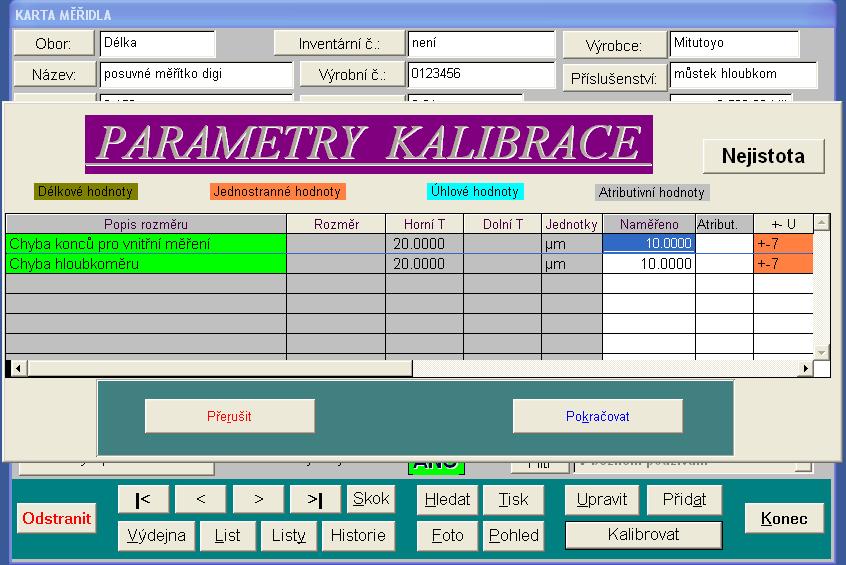Click the Příslušenství field můstek hloubkom
Screen dimensions: 846x565
pos(743,75)
